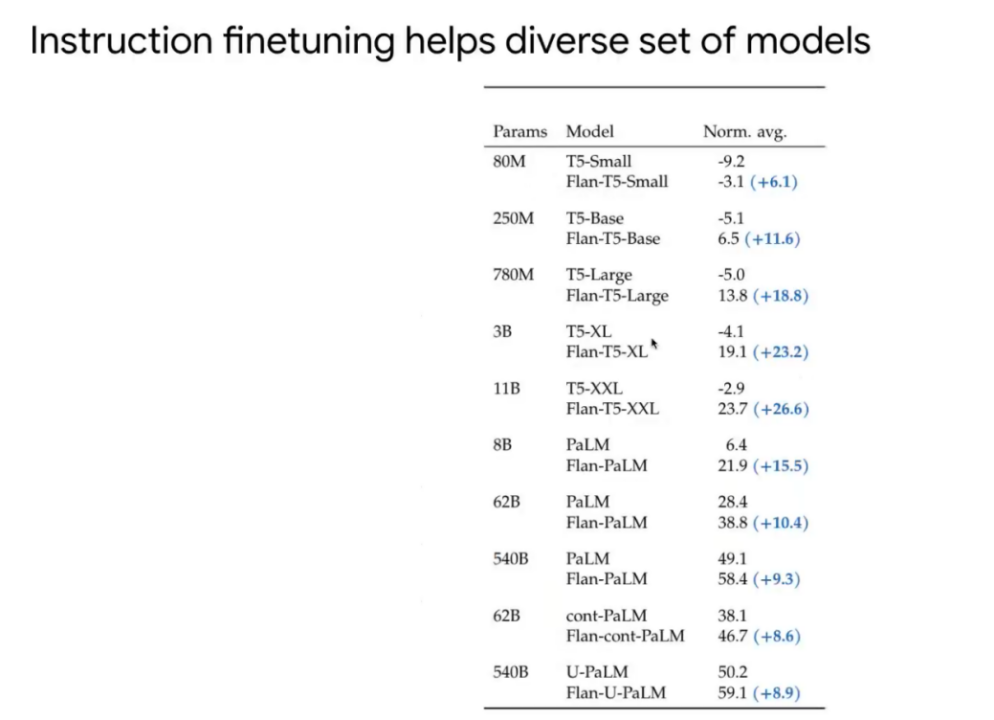Select the Flan-T5-Small model name
This screenshot has height=720, width=994.
[x=617, y=182]
